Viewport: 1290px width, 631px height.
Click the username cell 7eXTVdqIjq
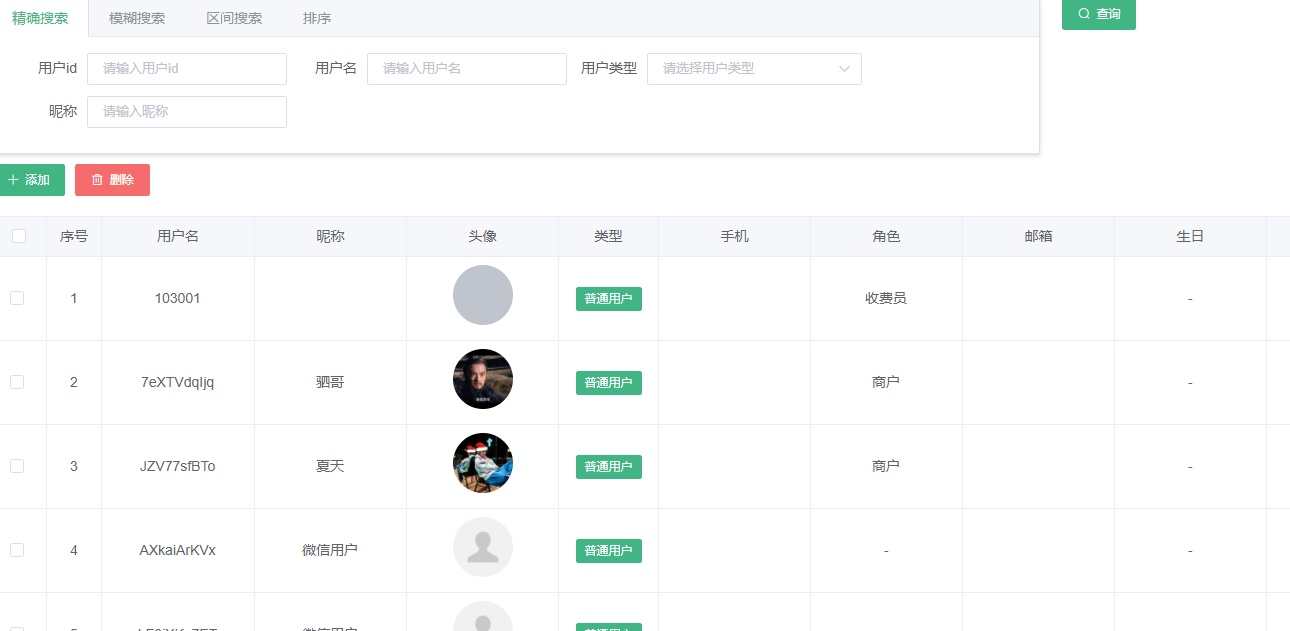178,382
